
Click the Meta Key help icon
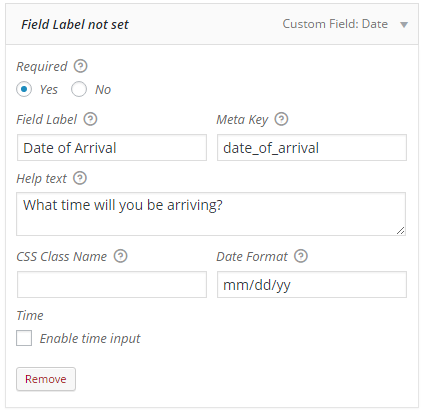point(281,119)
